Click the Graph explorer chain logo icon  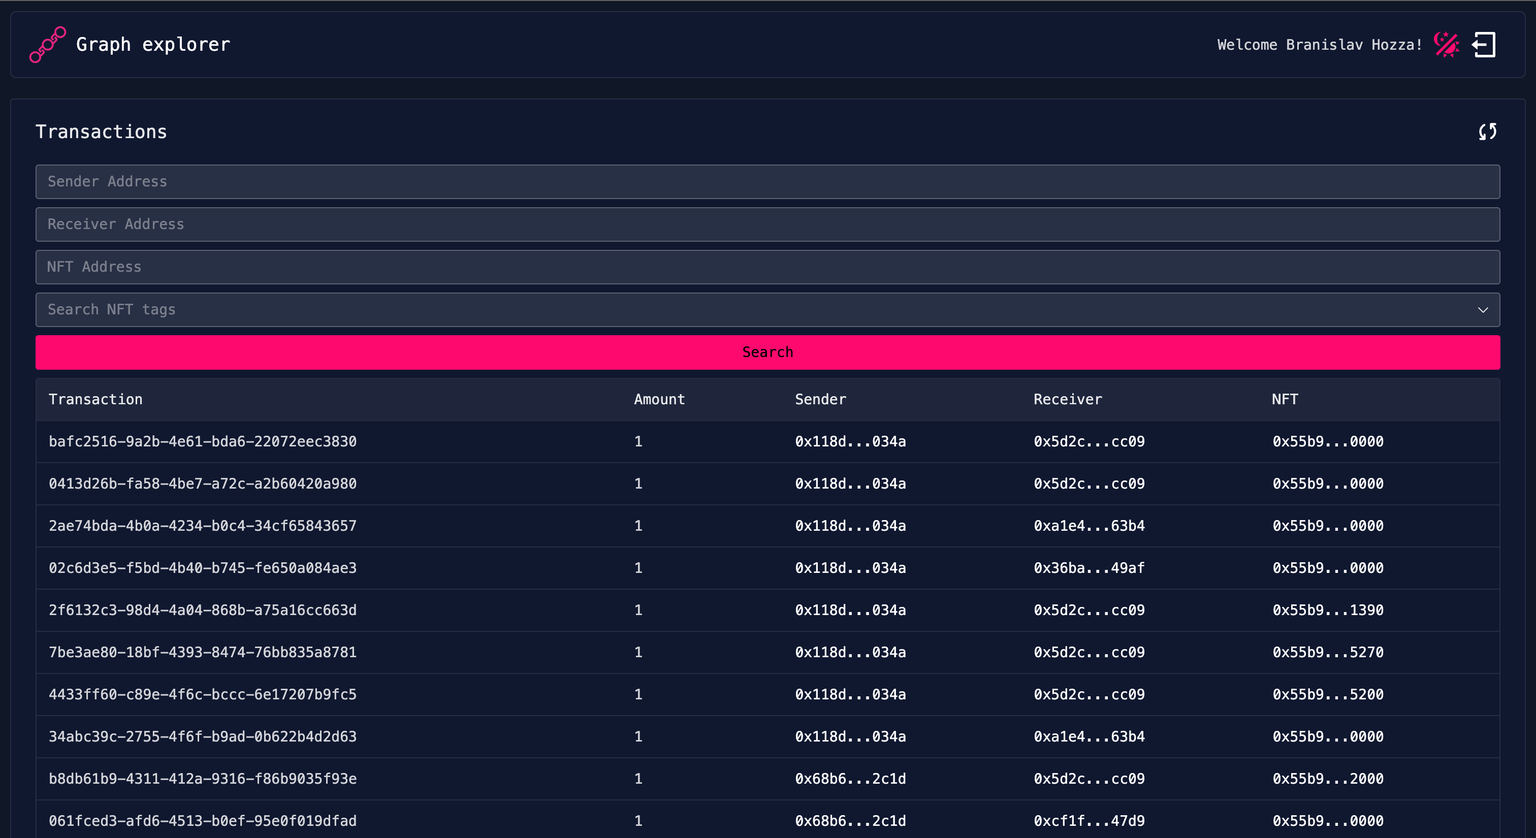coord(47,45)
